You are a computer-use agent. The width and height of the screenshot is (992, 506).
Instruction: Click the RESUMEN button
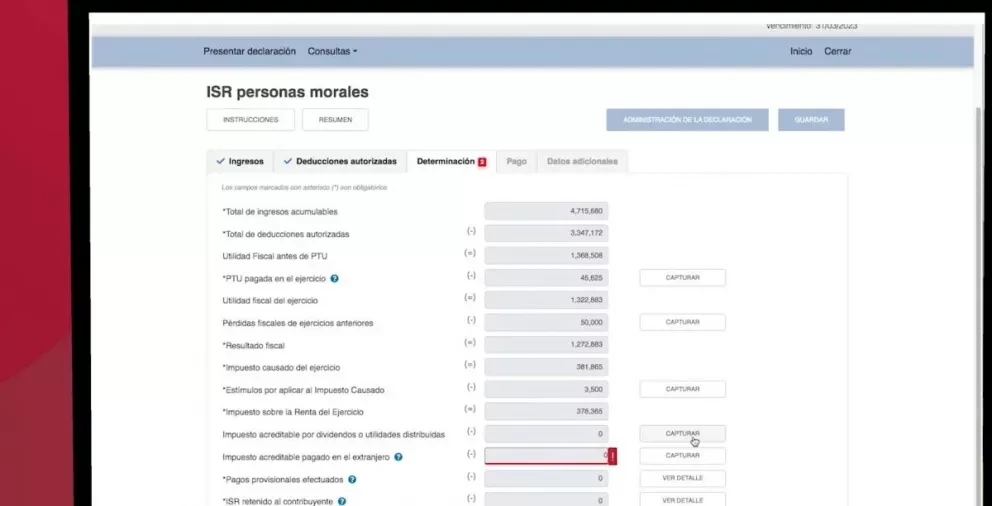coord(335,120)
